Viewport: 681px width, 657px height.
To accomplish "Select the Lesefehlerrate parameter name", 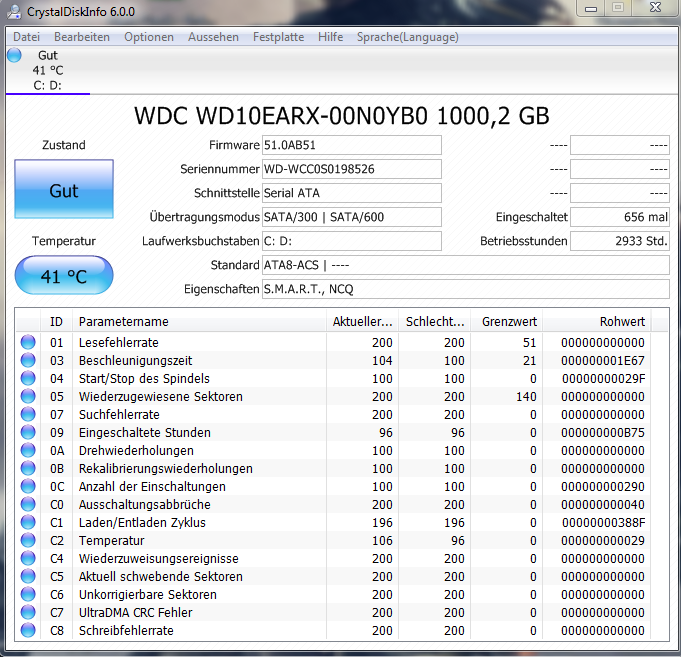I will [x=119, y=343].
